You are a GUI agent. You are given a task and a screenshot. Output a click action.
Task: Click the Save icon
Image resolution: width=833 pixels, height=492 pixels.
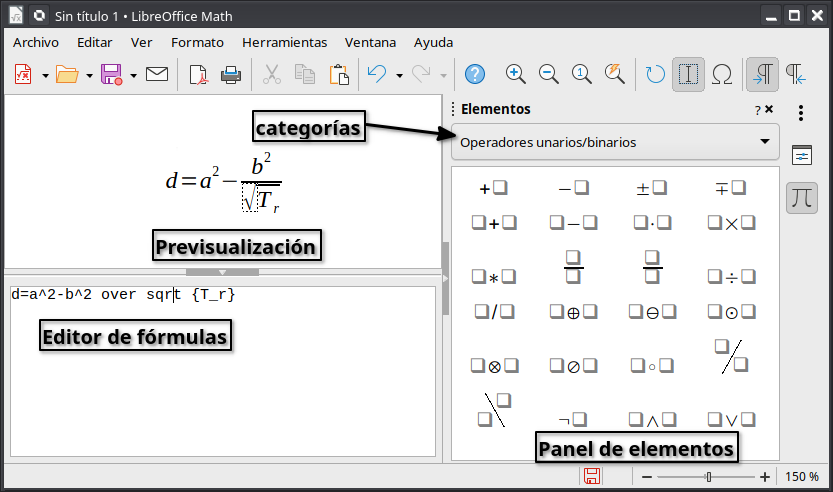[x=112, y=74]
